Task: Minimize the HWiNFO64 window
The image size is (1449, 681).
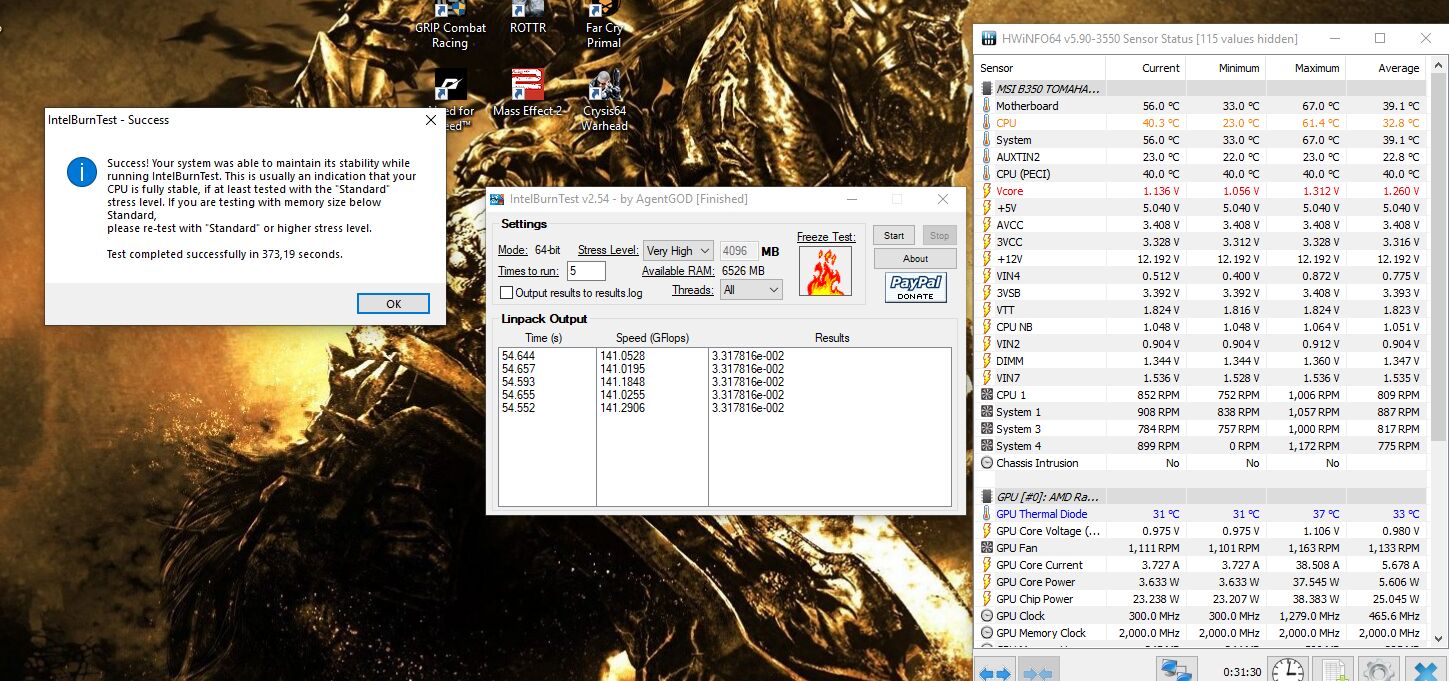Action: [1334, 39]
